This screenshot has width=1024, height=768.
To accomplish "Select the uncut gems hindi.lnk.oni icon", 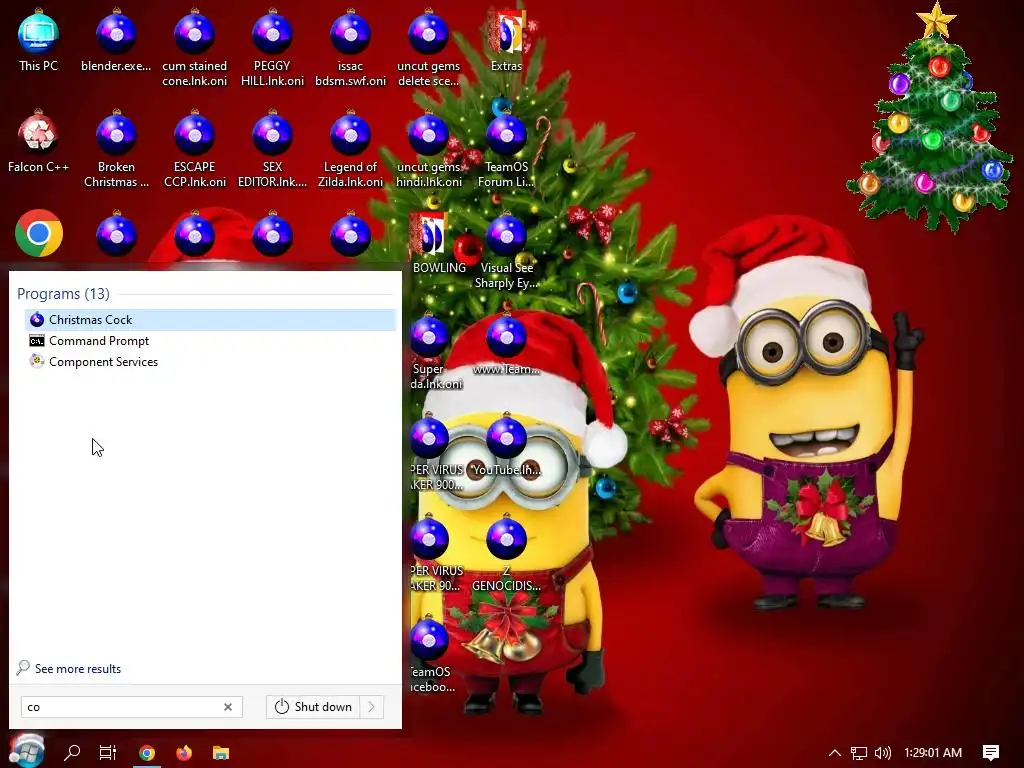I will (428, 150).
